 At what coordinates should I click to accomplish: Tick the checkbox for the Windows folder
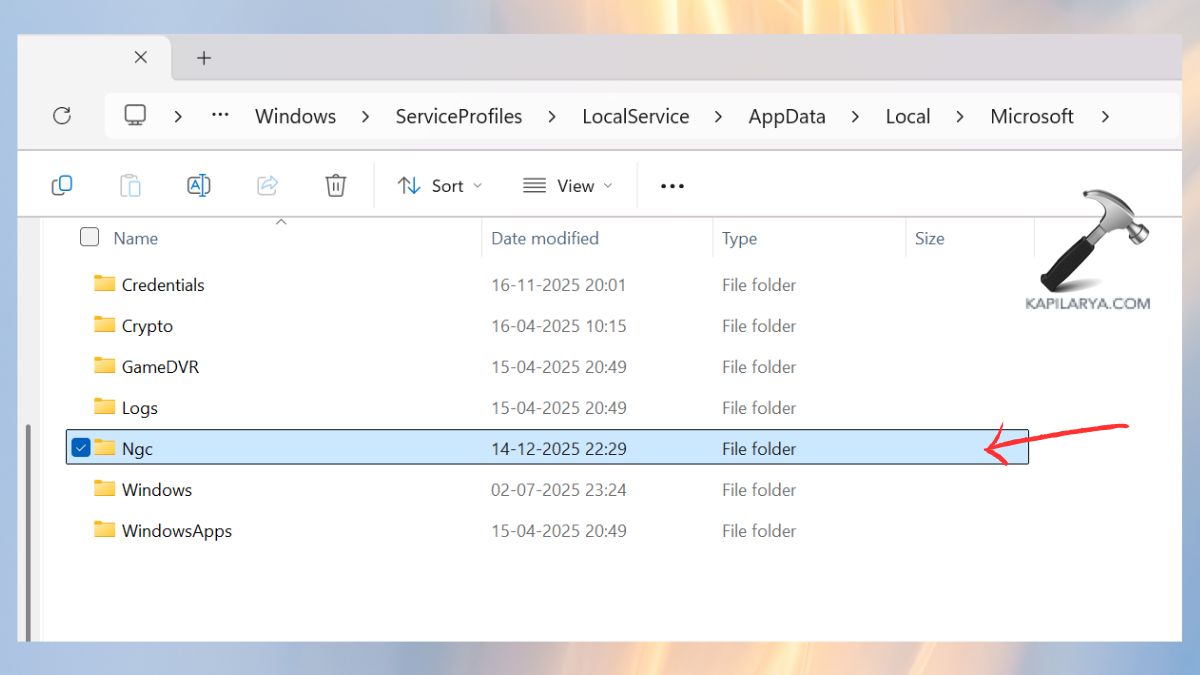coord(89,489)
